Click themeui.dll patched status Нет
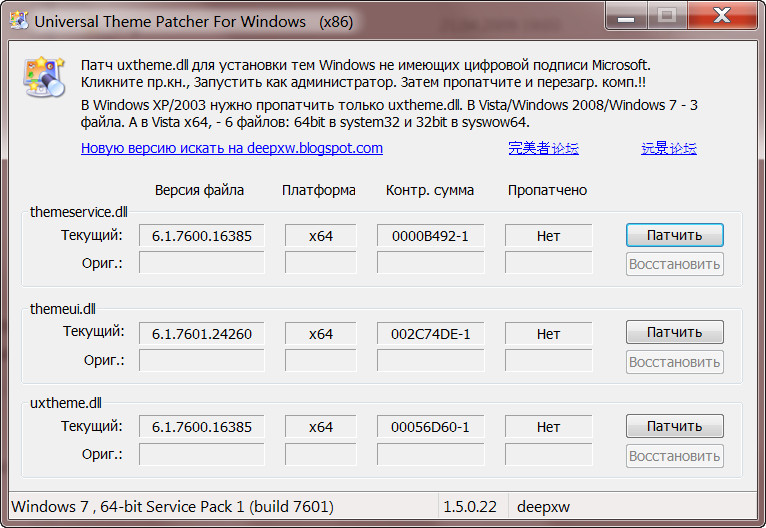 (x=549, y=334)
